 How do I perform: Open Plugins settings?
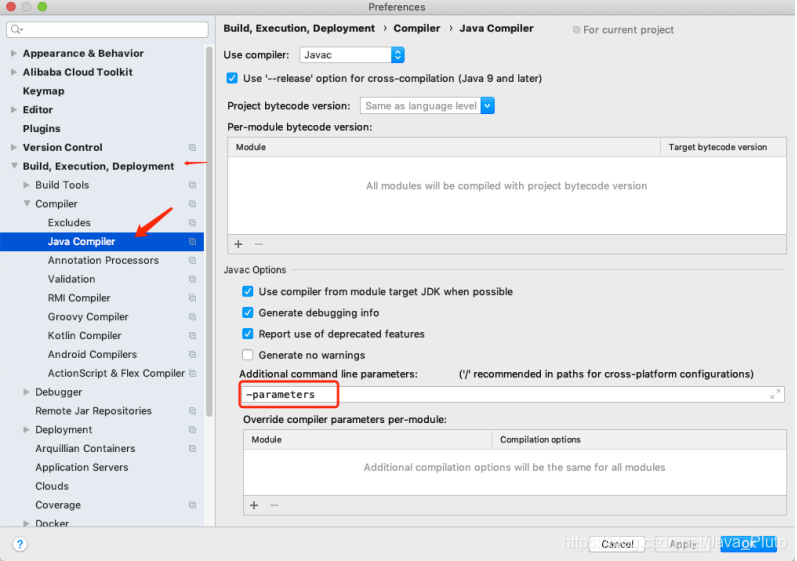(41, 129)
